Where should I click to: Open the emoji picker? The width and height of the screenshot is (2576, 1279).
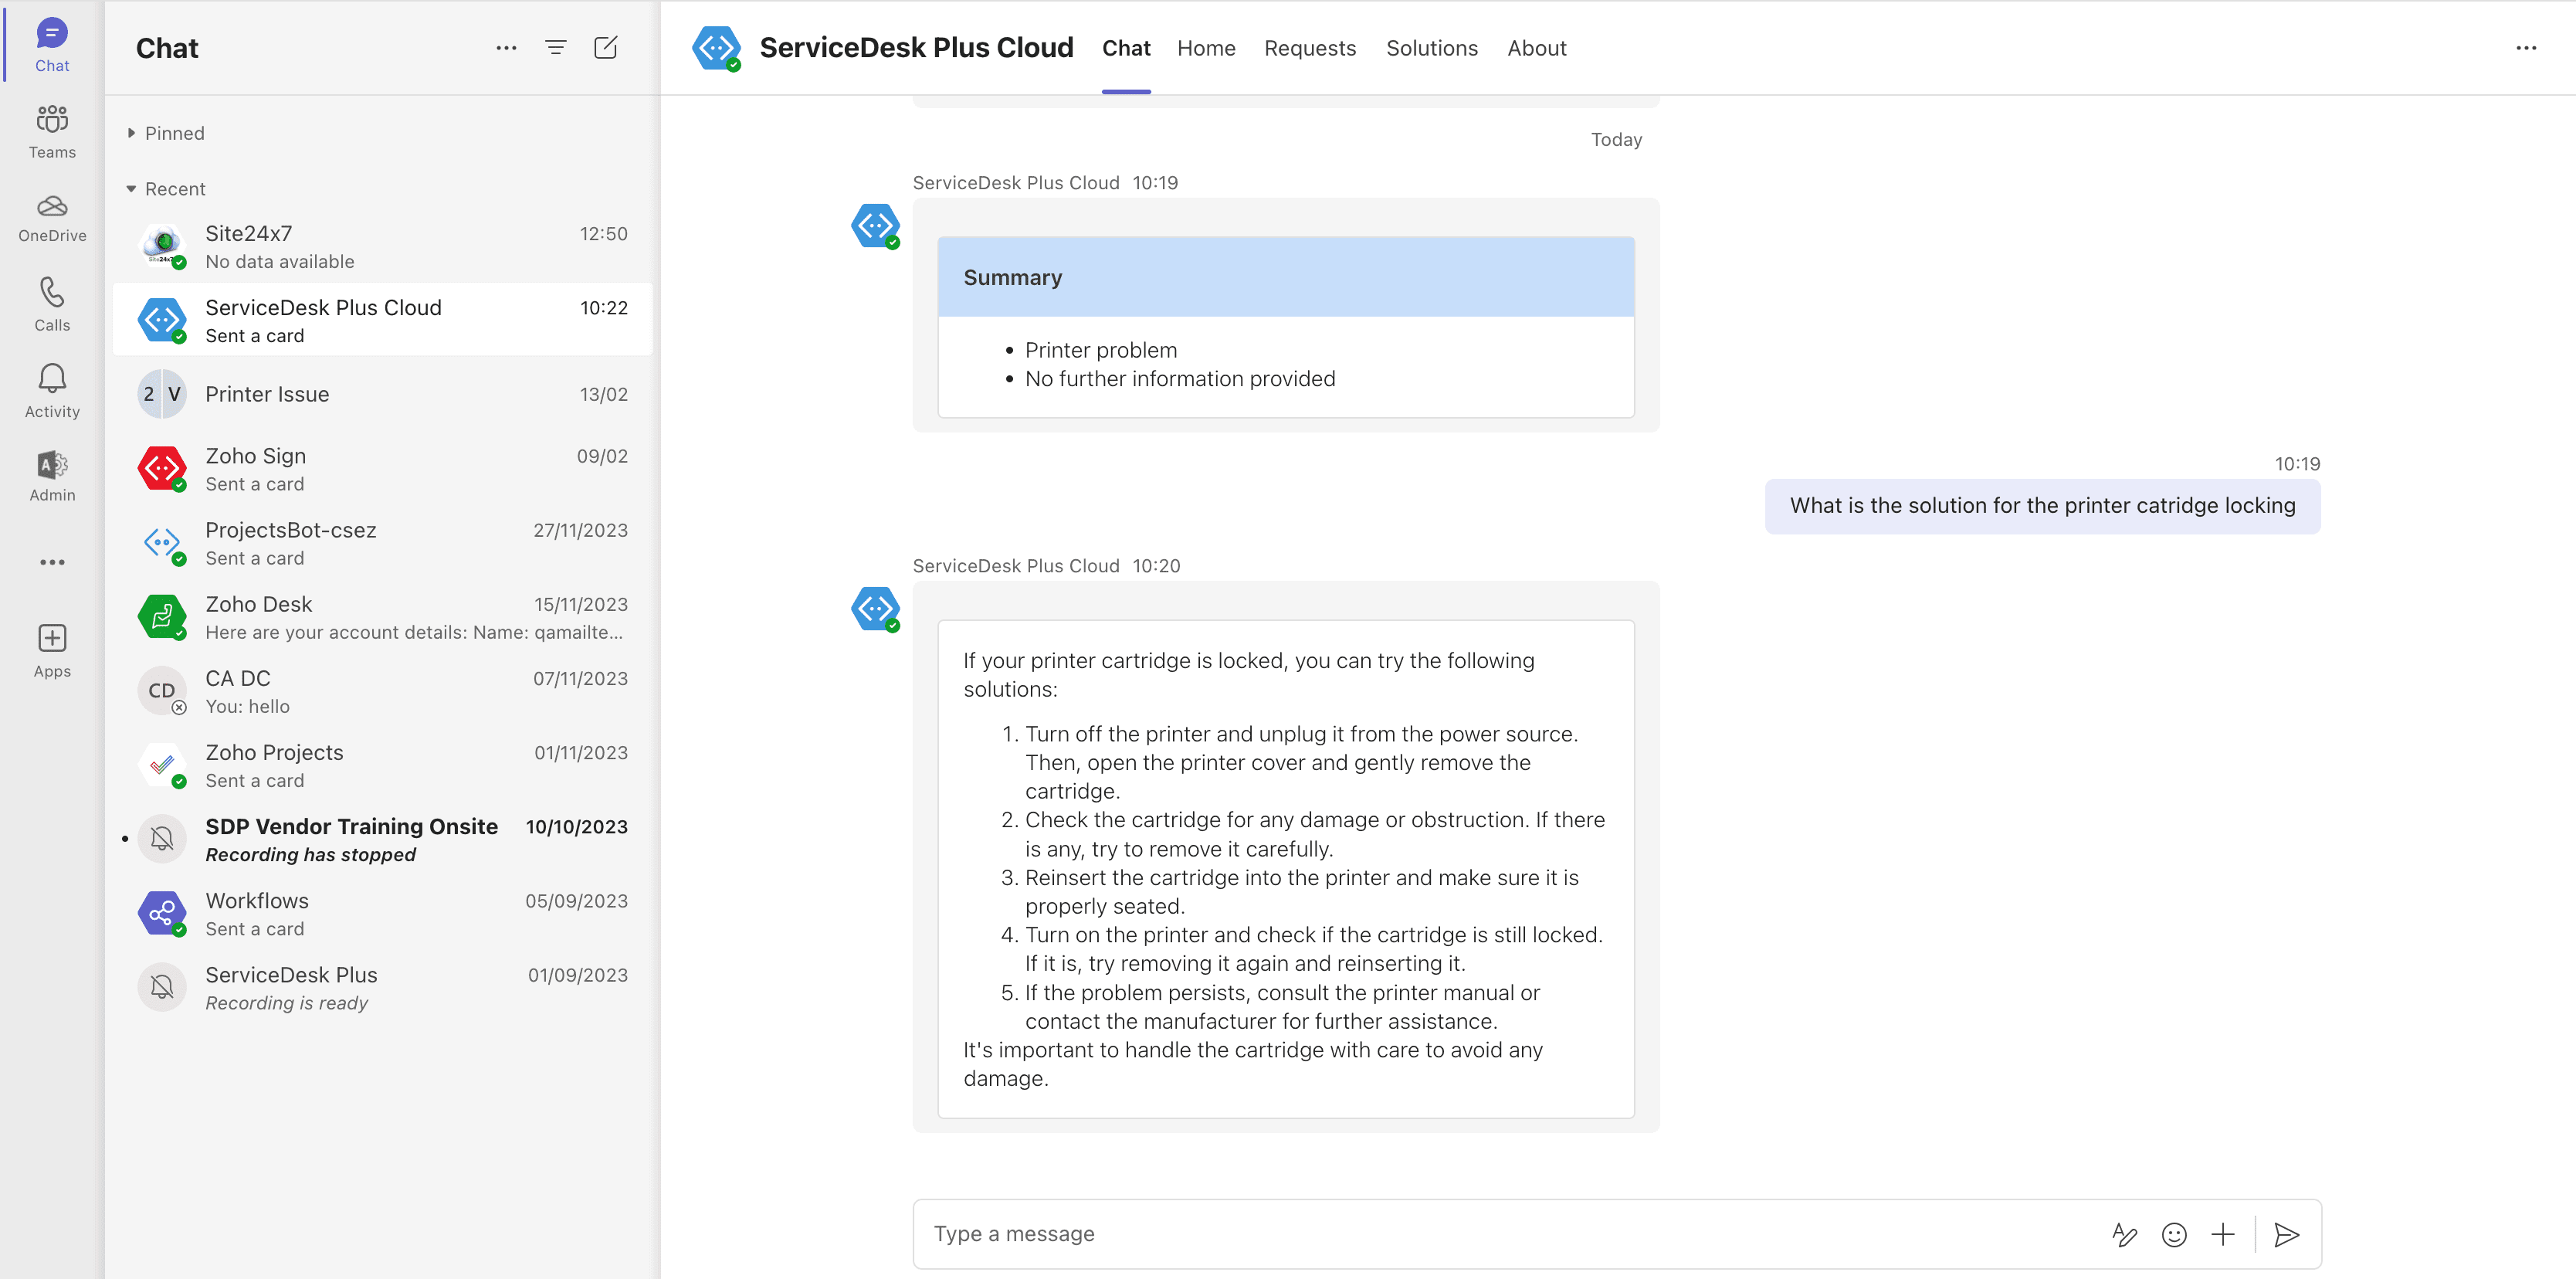2174,1234
